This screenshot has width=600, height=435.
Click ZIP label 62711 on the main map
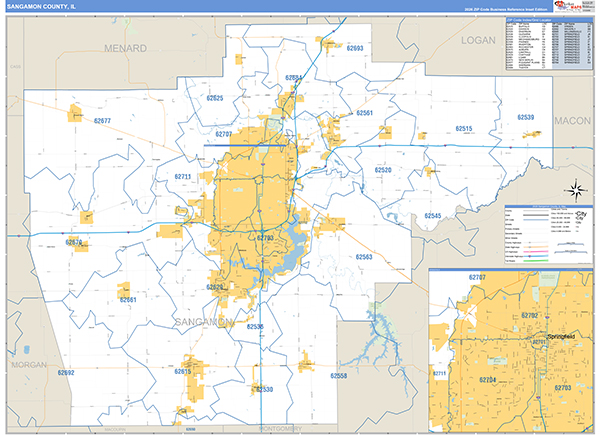(x=183, y=177)
